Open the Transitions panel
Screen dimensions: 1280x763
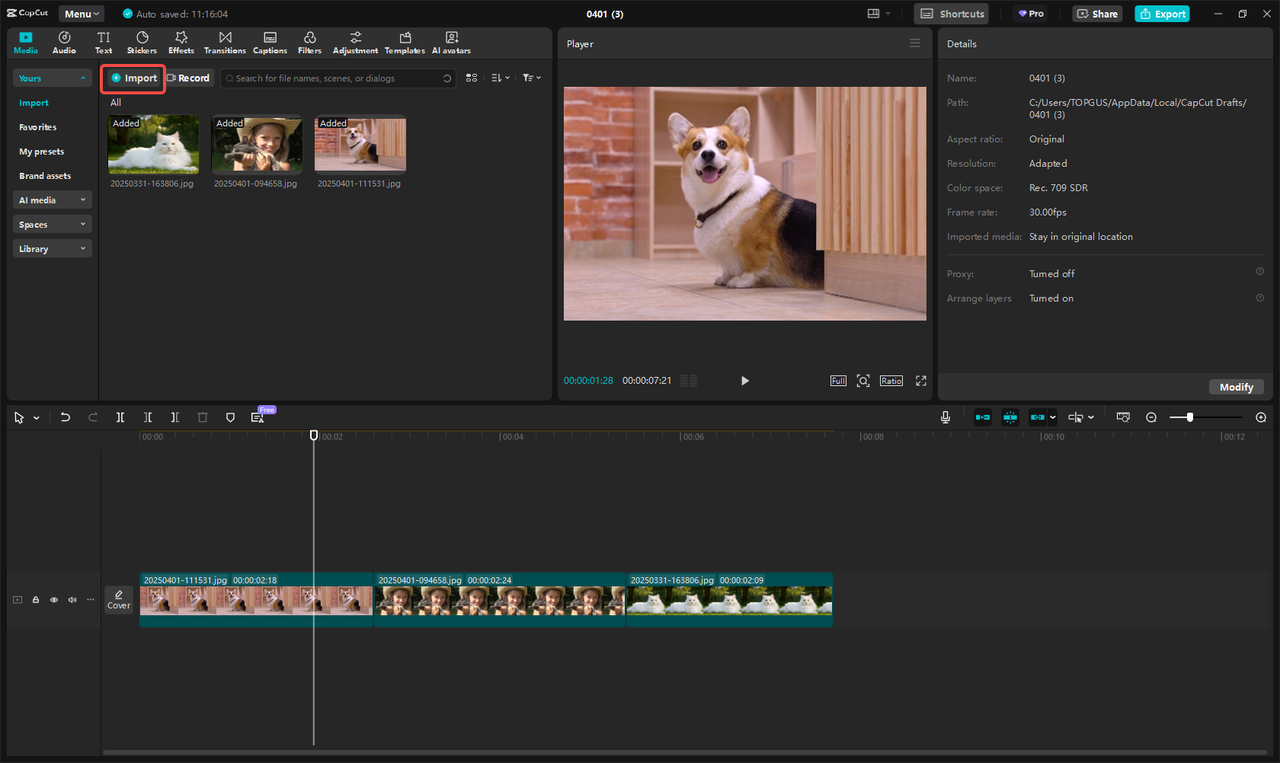(225, 42)
